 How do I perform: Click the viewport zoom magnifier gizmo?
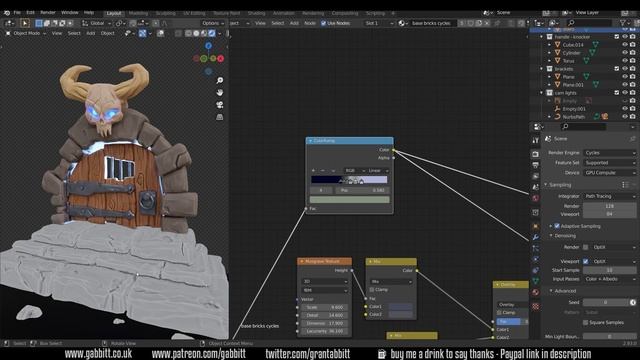220,80
